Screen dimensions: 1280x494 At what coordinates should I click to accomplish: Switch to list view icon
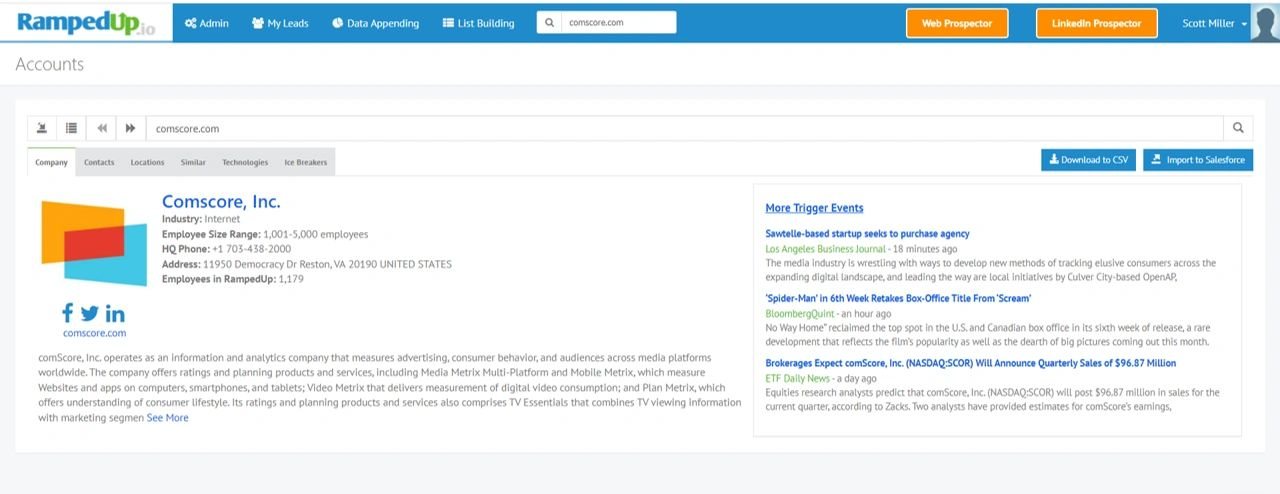tap(72, 128)
